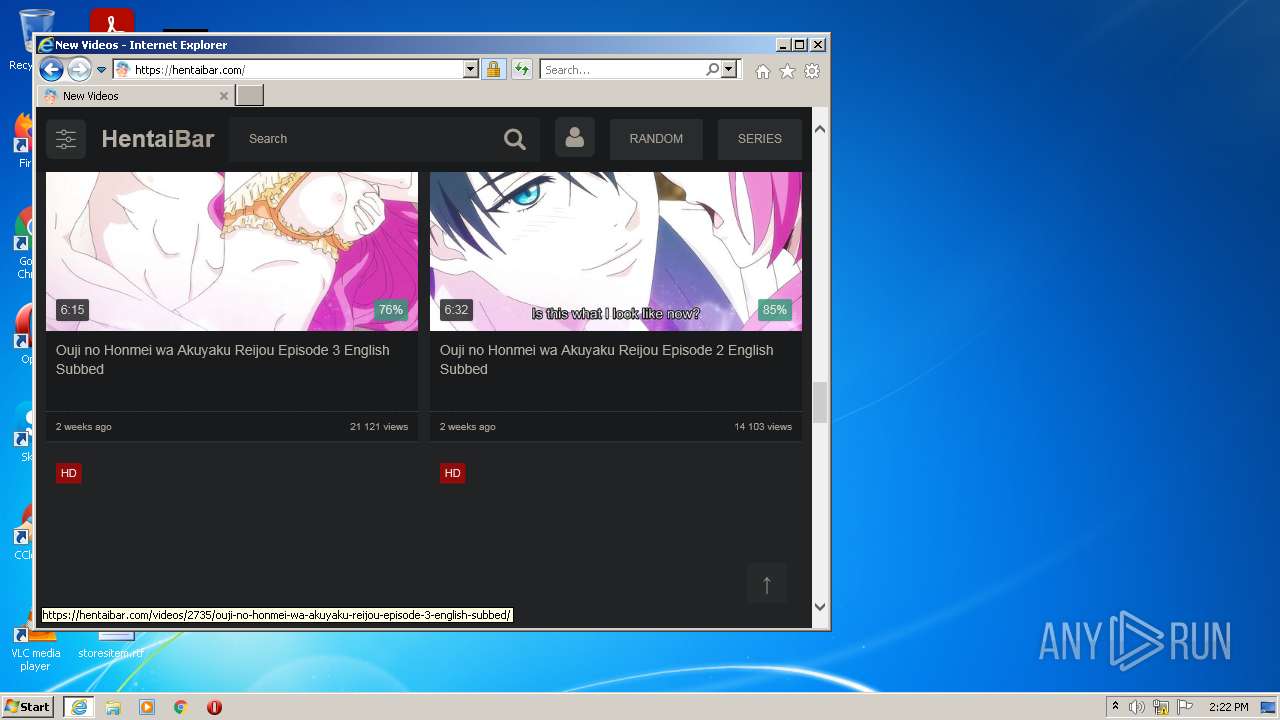Go to the browser Home page icon
The image size is (1280, 720).
point(763,71)
